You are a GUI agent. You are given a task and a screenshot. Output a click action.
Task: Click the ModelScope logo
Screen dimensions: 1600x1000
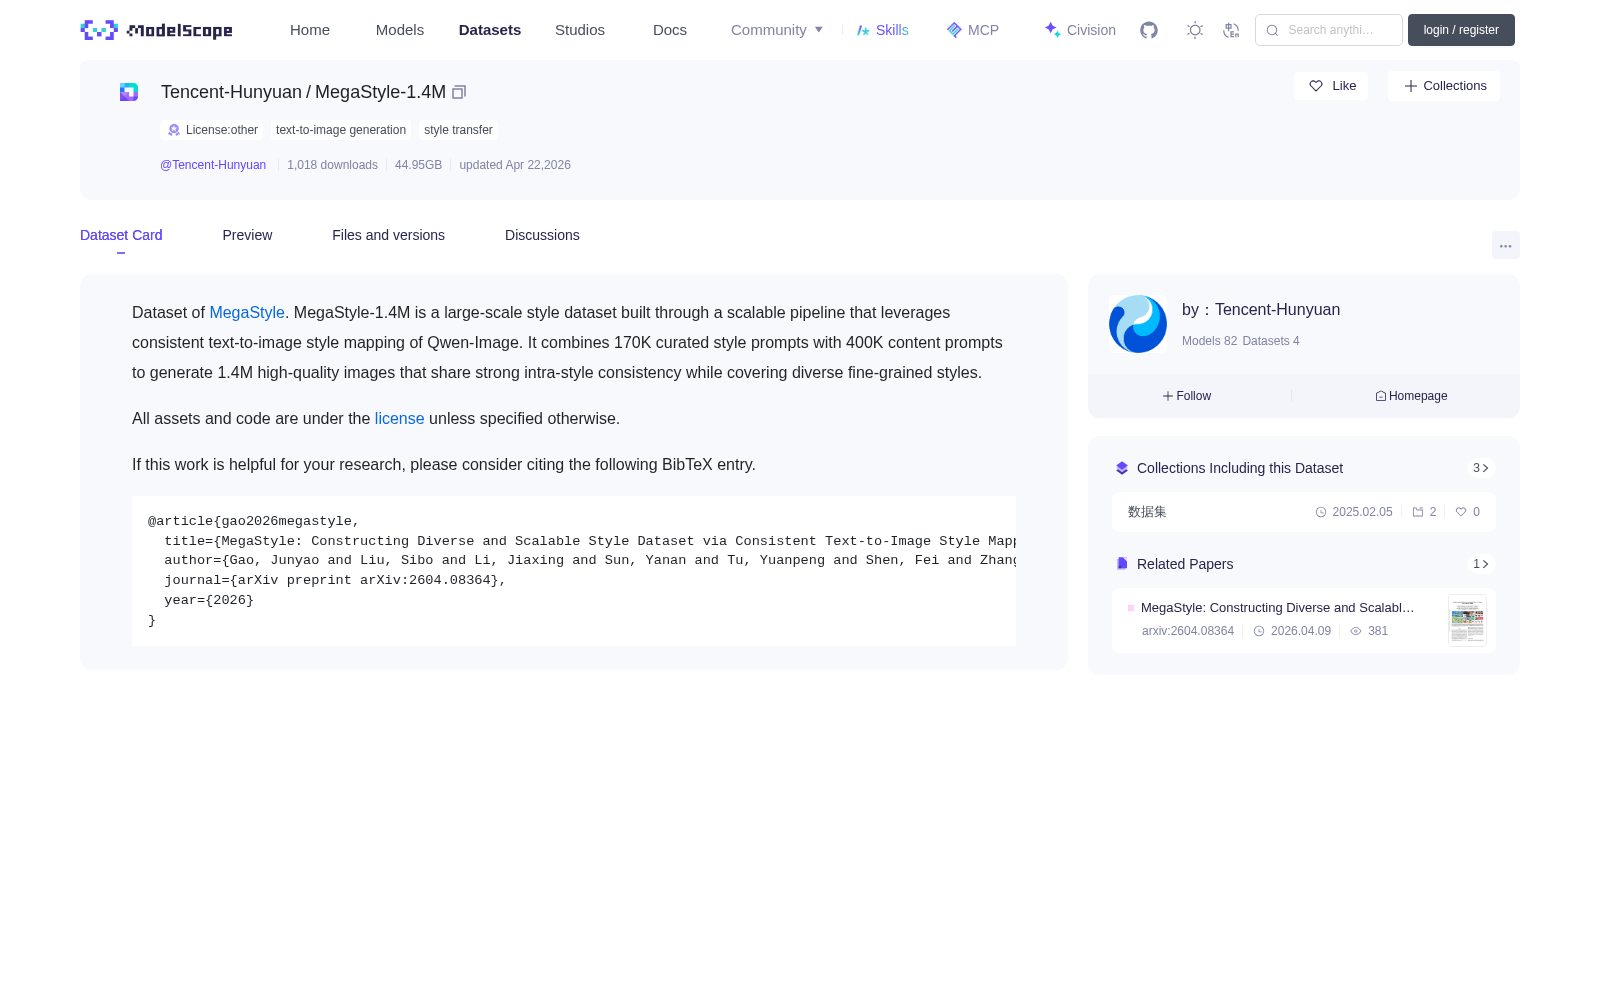[156, 30]
